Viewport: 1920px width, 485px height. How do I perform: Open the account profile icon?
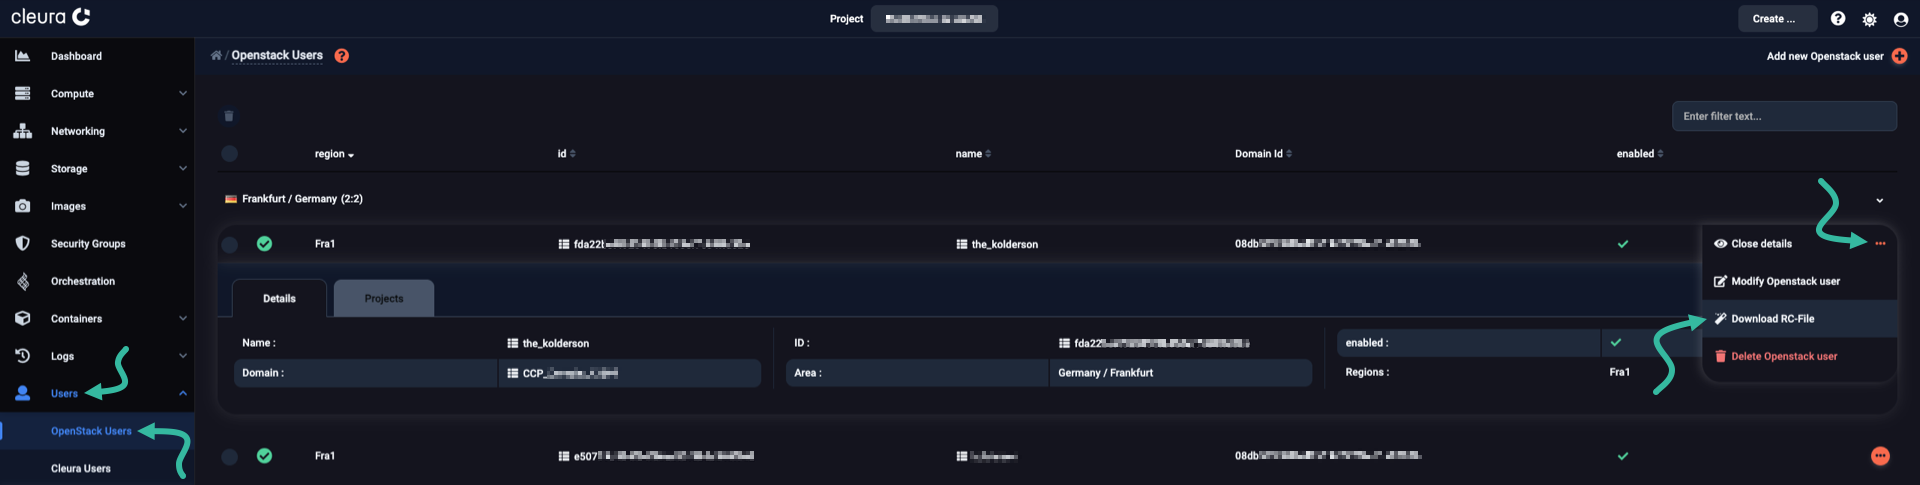pyautogui.click(x=1901, y=19)
